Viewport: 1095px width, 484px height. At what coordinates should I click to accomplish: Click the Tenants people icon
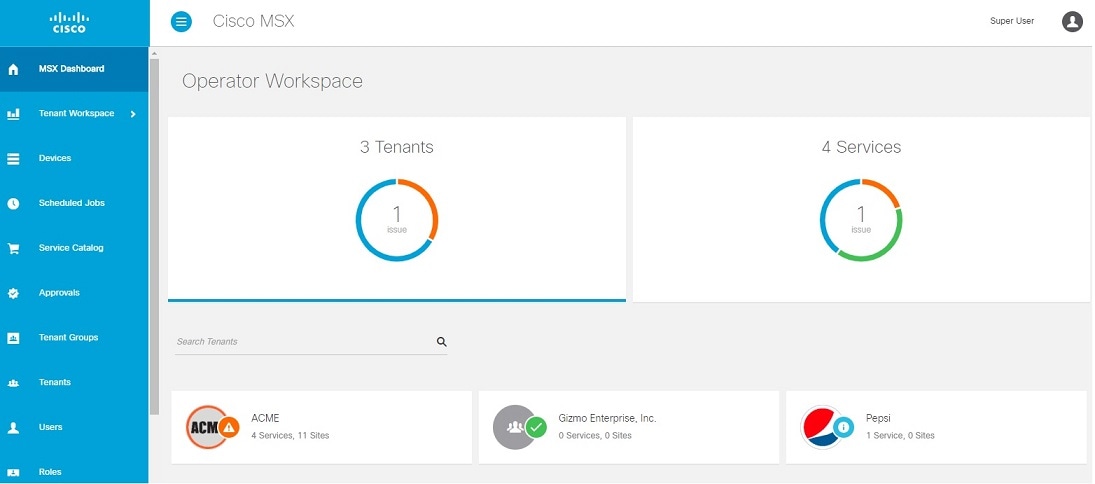[x=13, y=383]
